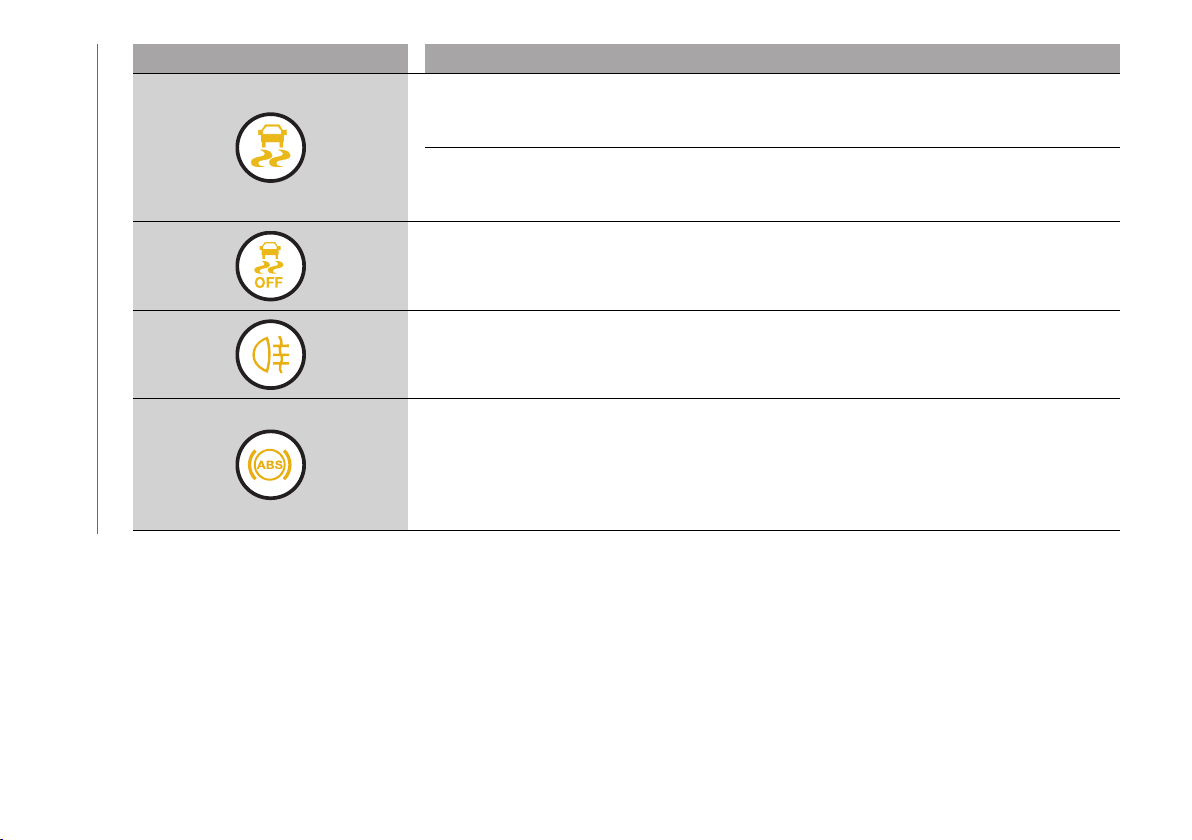This screenshot has height=840, width=1192.
Task: Click the stability control OFF warning icon
Action: coord(271,266)
